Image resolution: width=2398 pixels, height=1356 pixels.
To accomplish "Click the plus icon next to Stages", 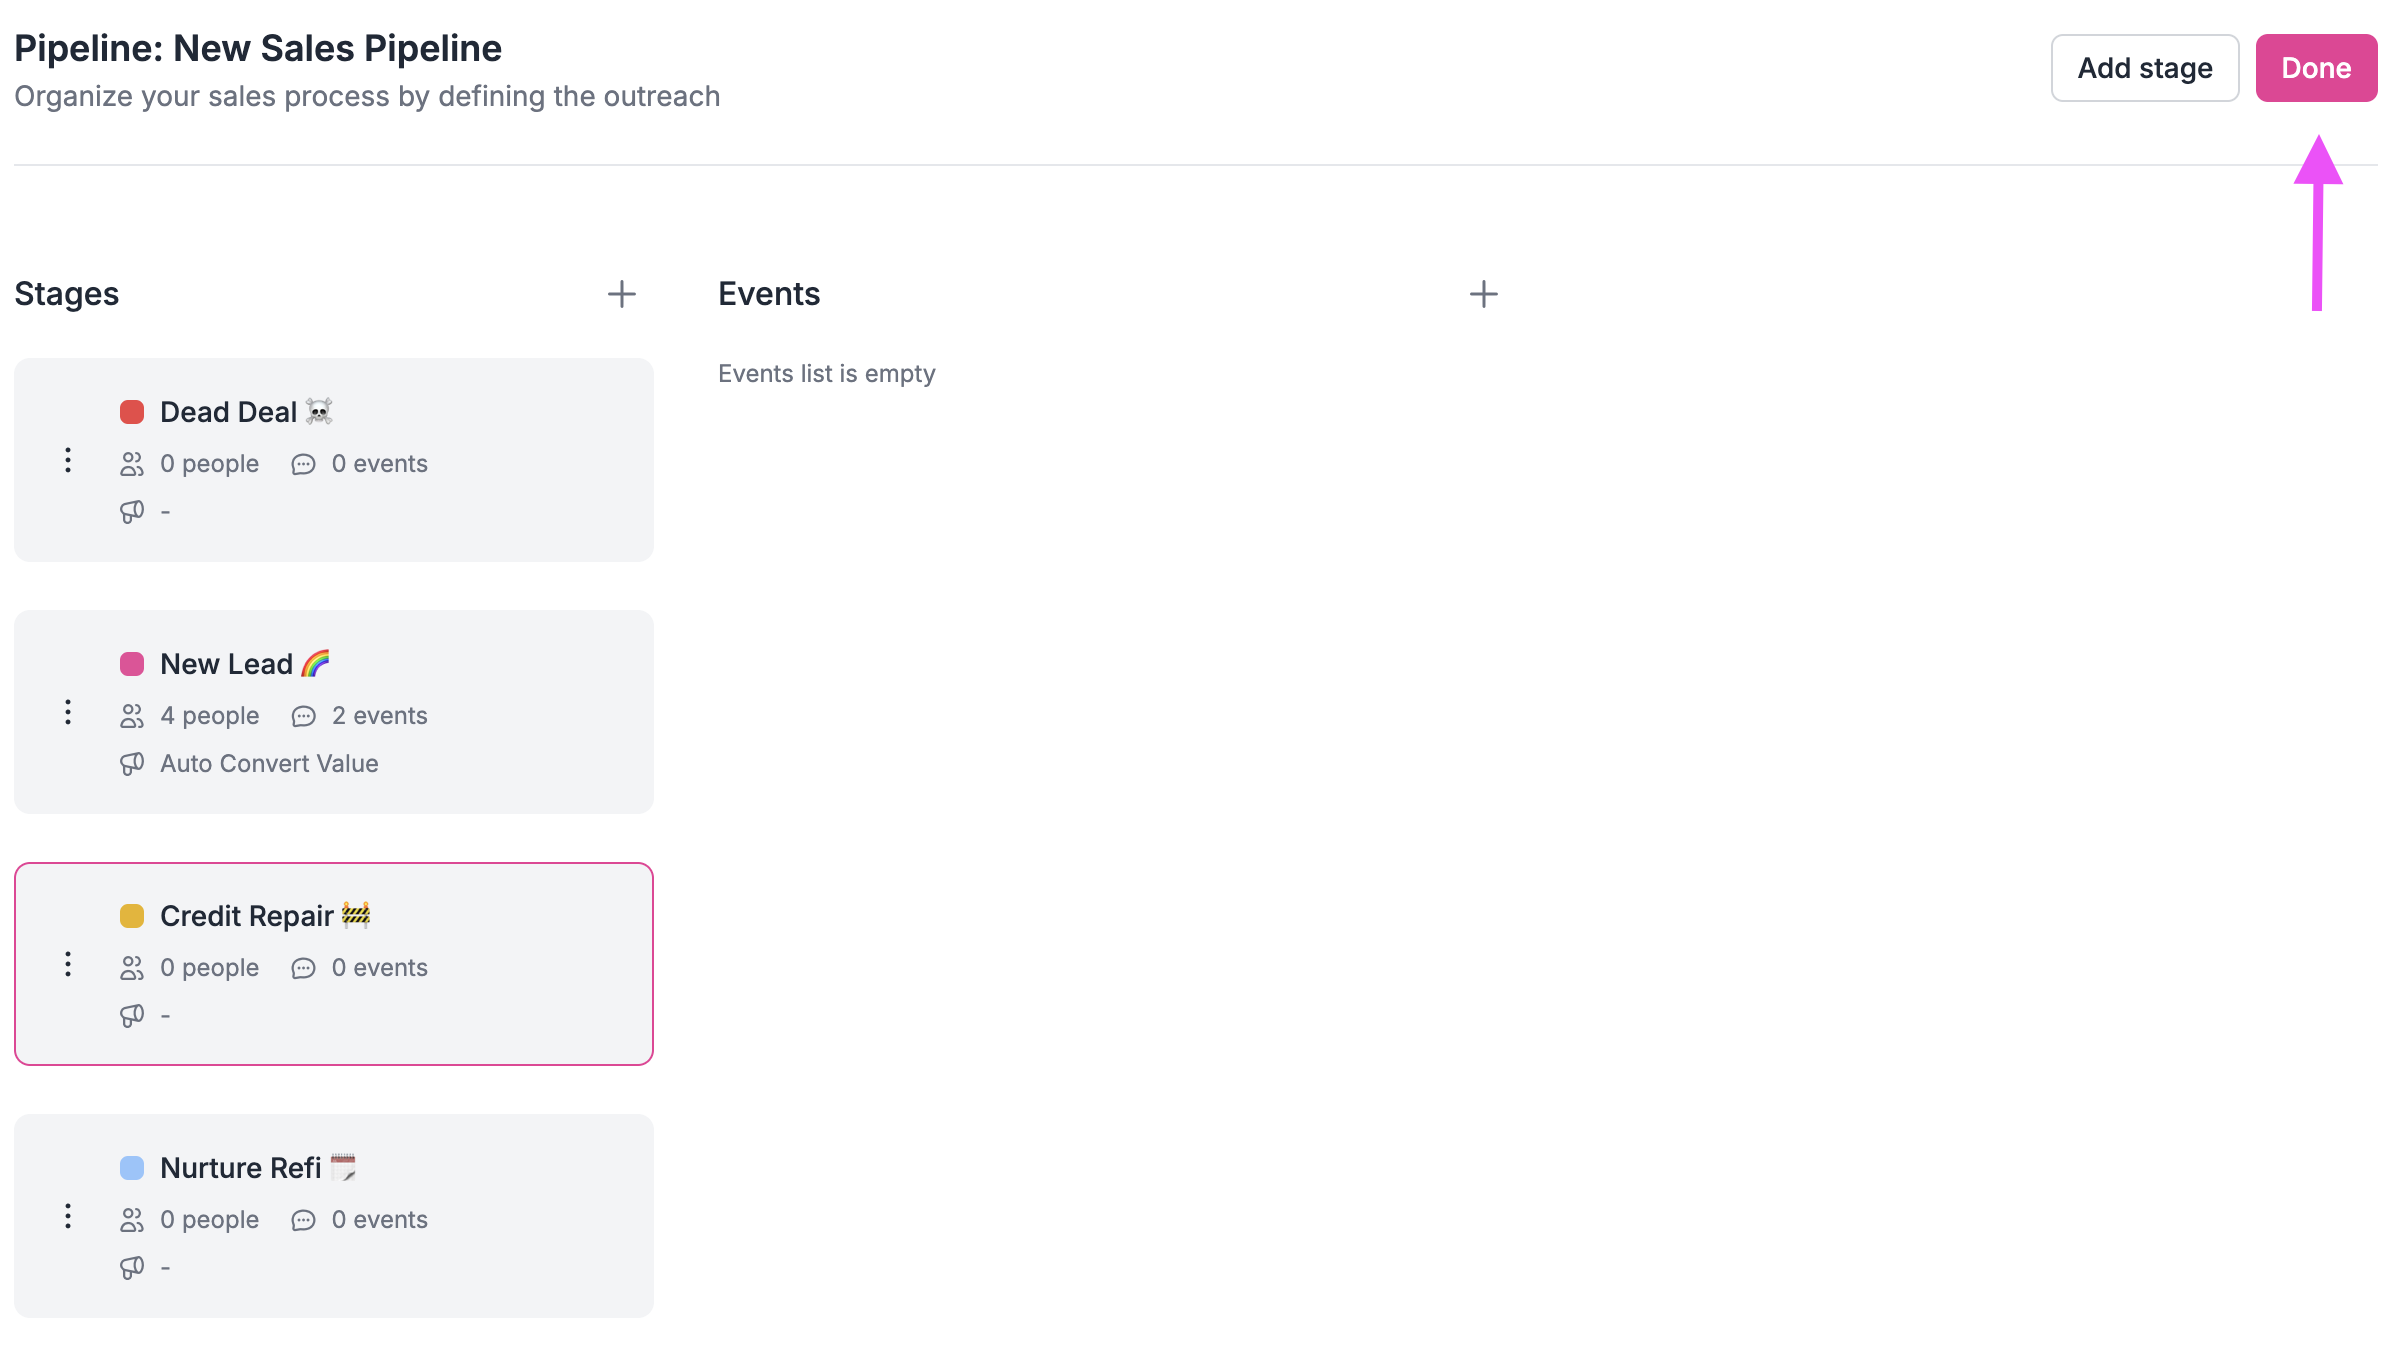I will [621, 293].
